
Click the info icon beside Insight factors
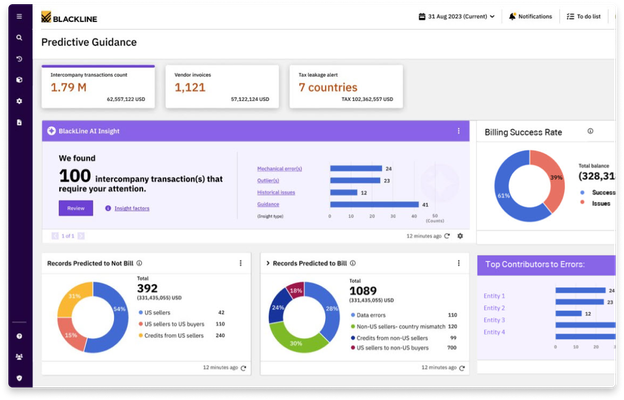(x=108, y=208)
